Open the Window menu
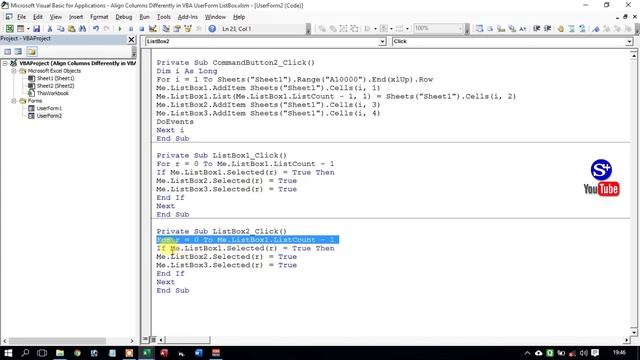The width and height of the screenshot is (640, 360). pos(215,17)
